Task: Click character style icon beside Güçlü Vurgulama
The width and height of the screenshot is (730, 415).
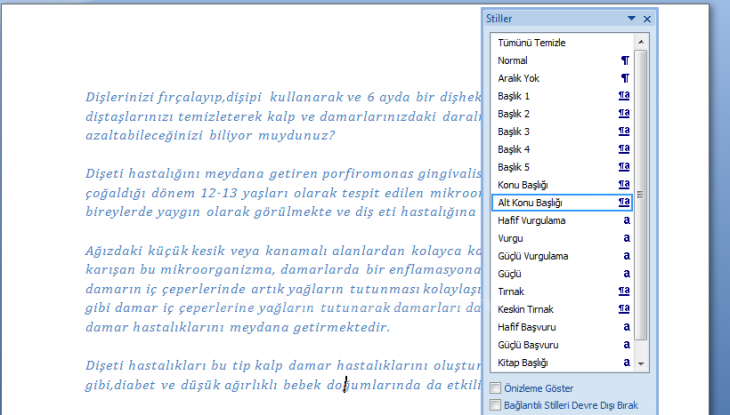Action: pyautogui.click(x=627, y=256)
